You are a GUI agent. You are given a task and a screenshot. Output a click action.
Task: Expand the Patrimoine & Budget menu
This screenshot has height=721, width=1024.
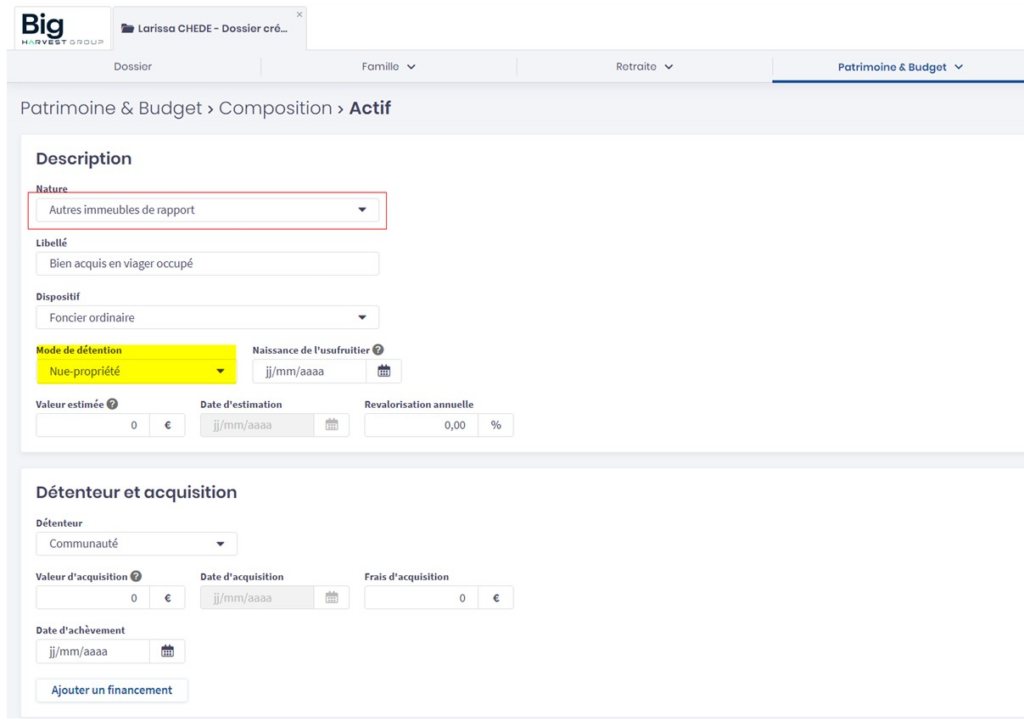click(899, 67)
